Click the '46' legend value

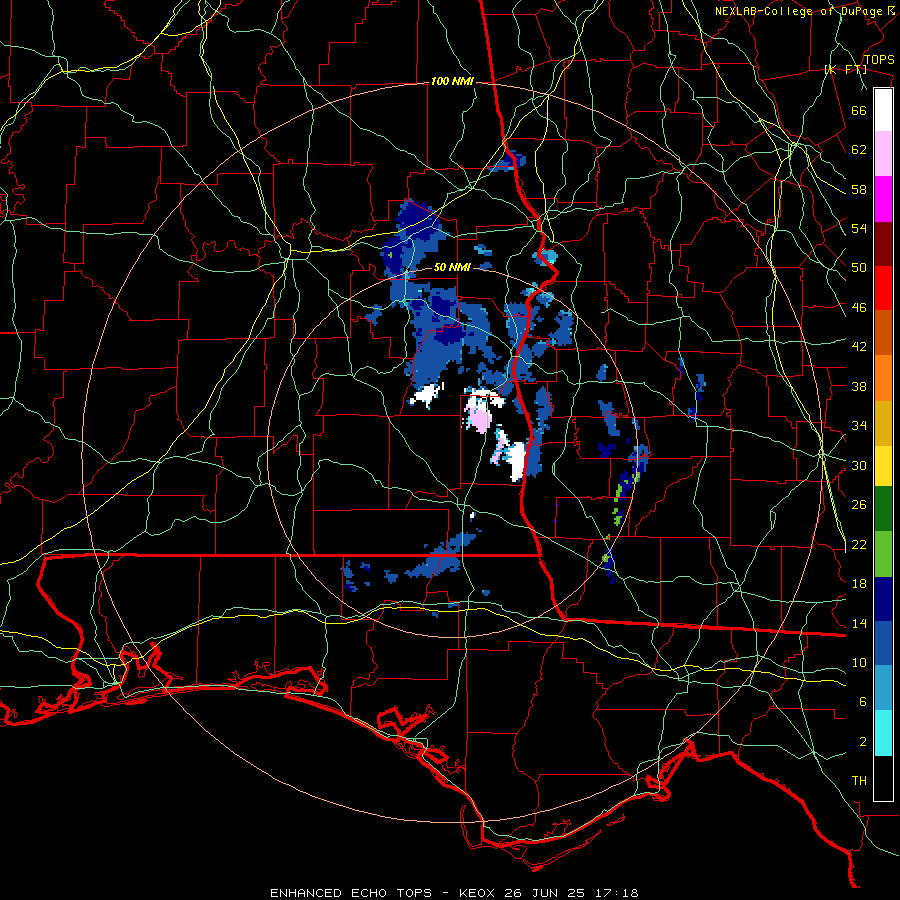click(859, 308)
